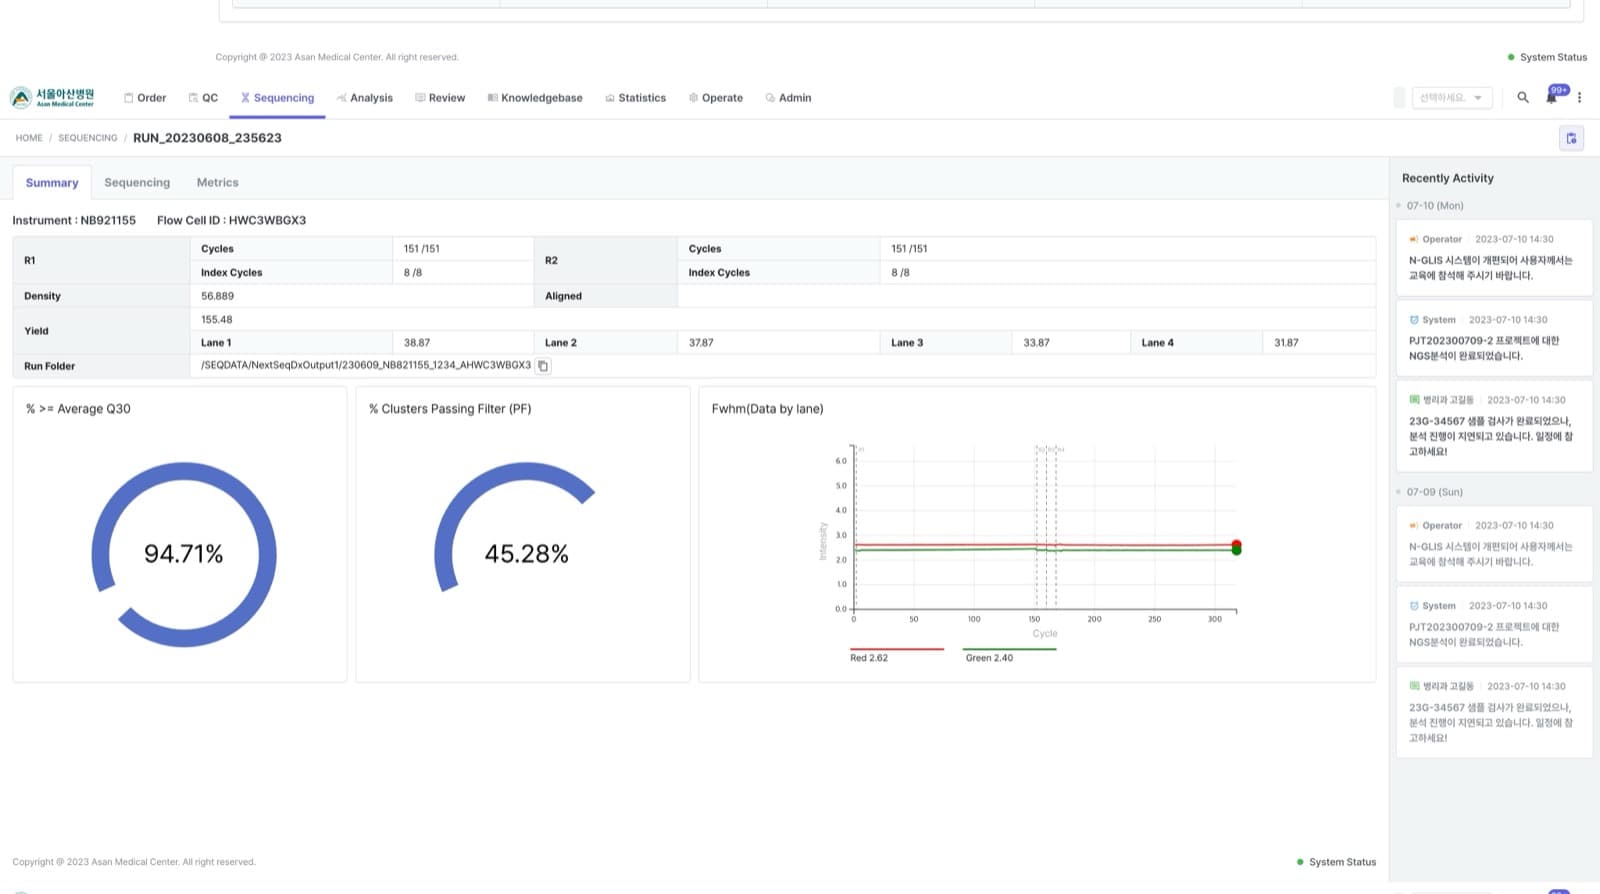Select the Lane 2 yield value 37.87
Image resolution: width=1600 pixels, height=894 pixels.
click(701, 343)
